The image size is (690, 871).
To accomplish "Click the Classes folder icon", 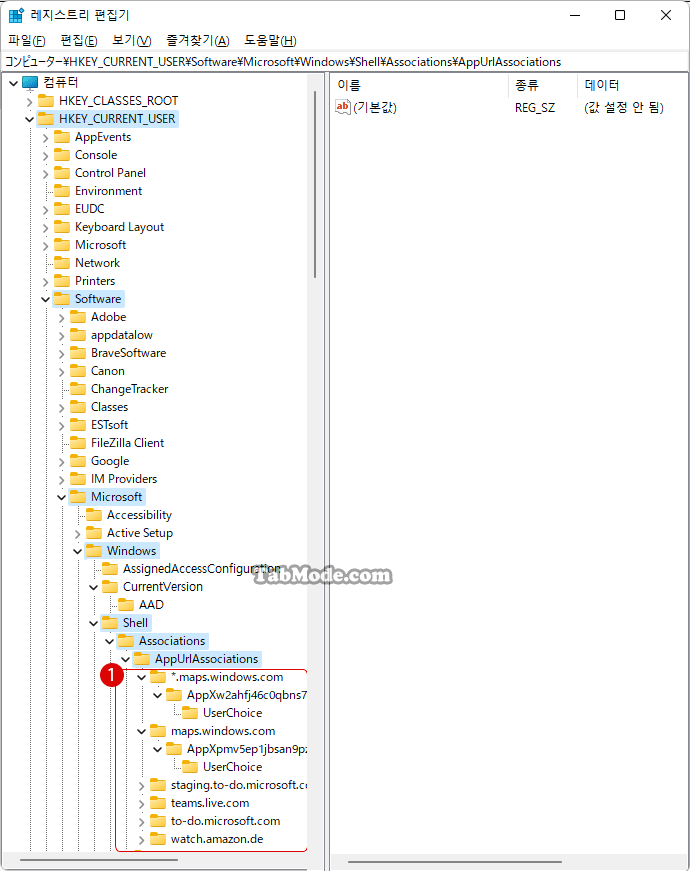I will 78,407.
